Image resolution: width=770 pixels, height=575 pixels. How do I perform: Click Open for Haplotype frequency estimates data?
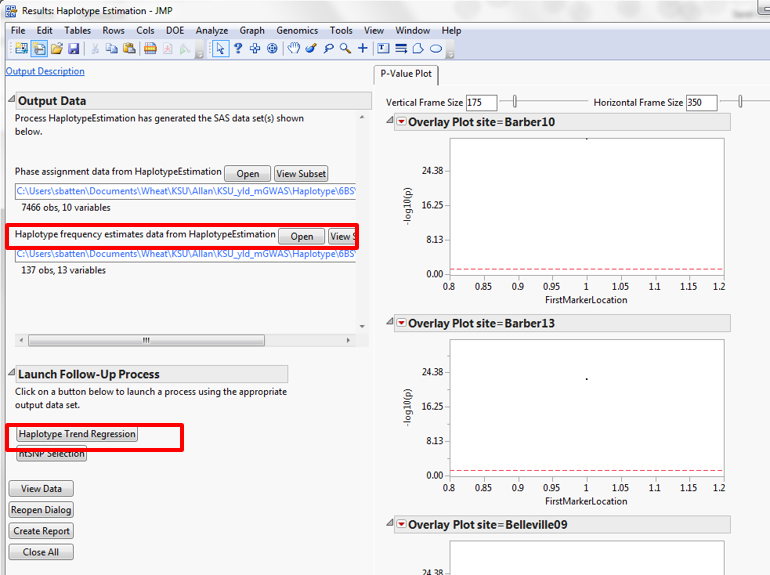pyautogui.click(x=302, y=237)
